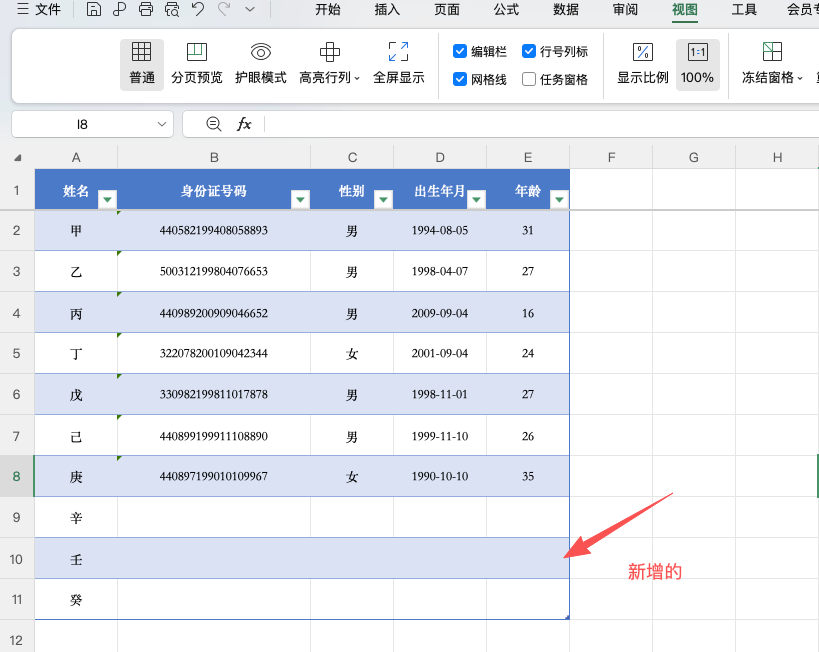Uncheck the 网格线 checkbox
Image resolution: width=819 pixels, height=652 pixels.
[460, 79]
